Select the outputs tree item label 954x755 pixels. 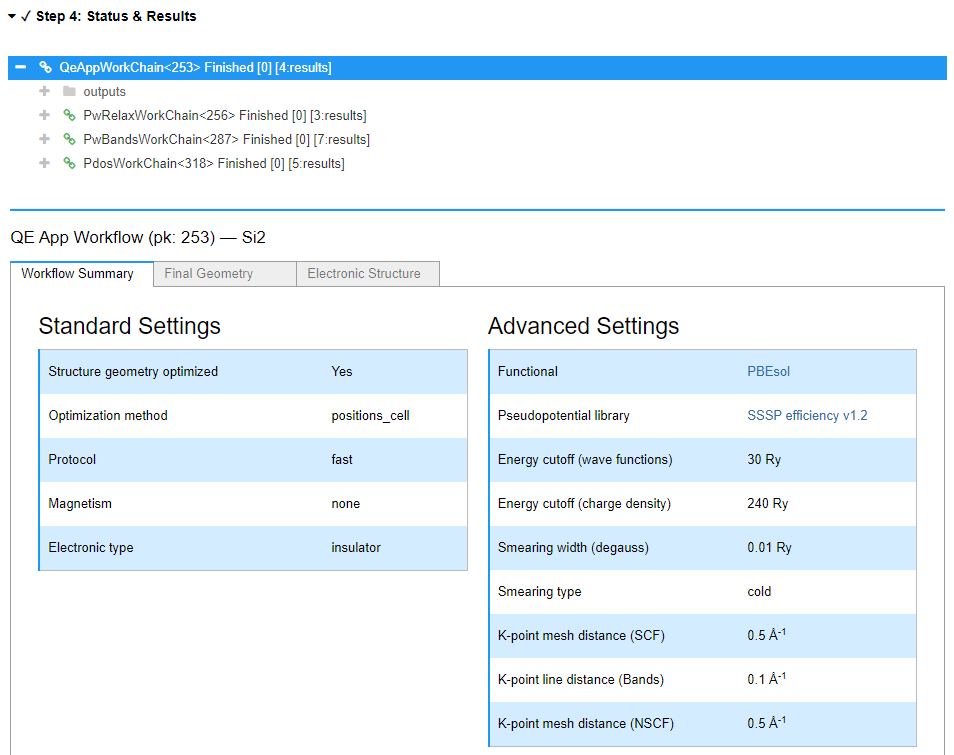coord(105,91)
